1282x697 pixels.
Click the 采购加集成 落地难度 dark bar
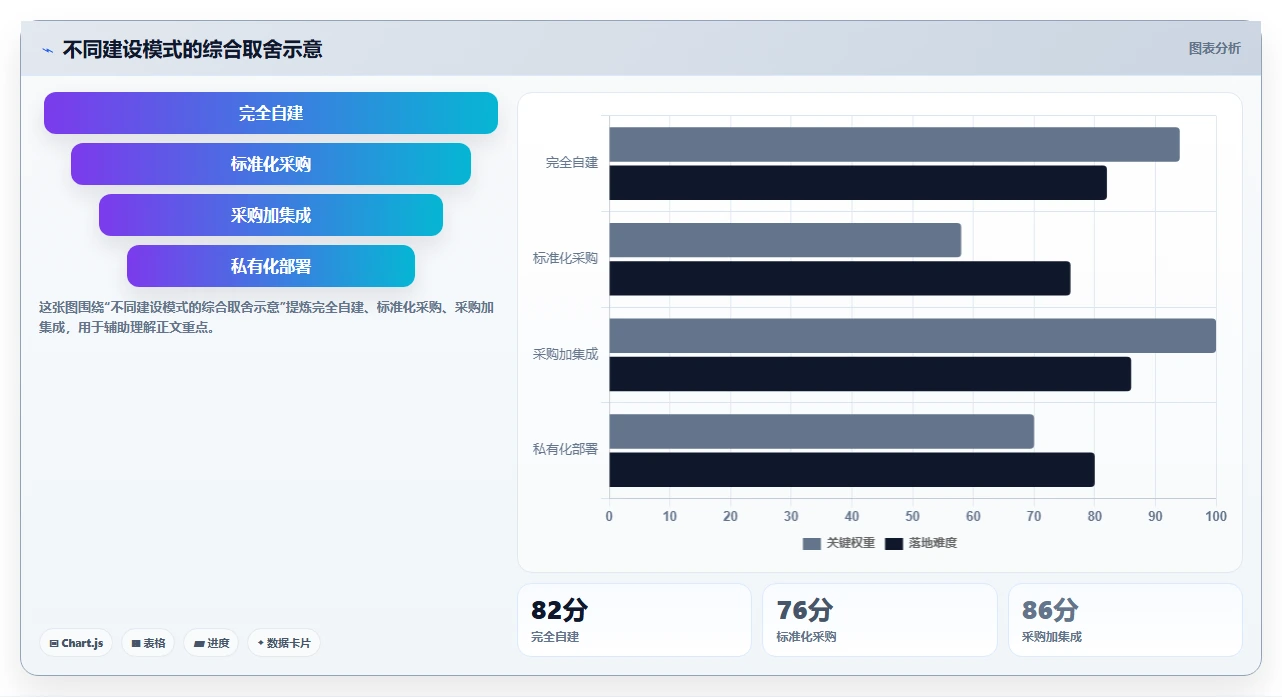click(x=870, y=374)
